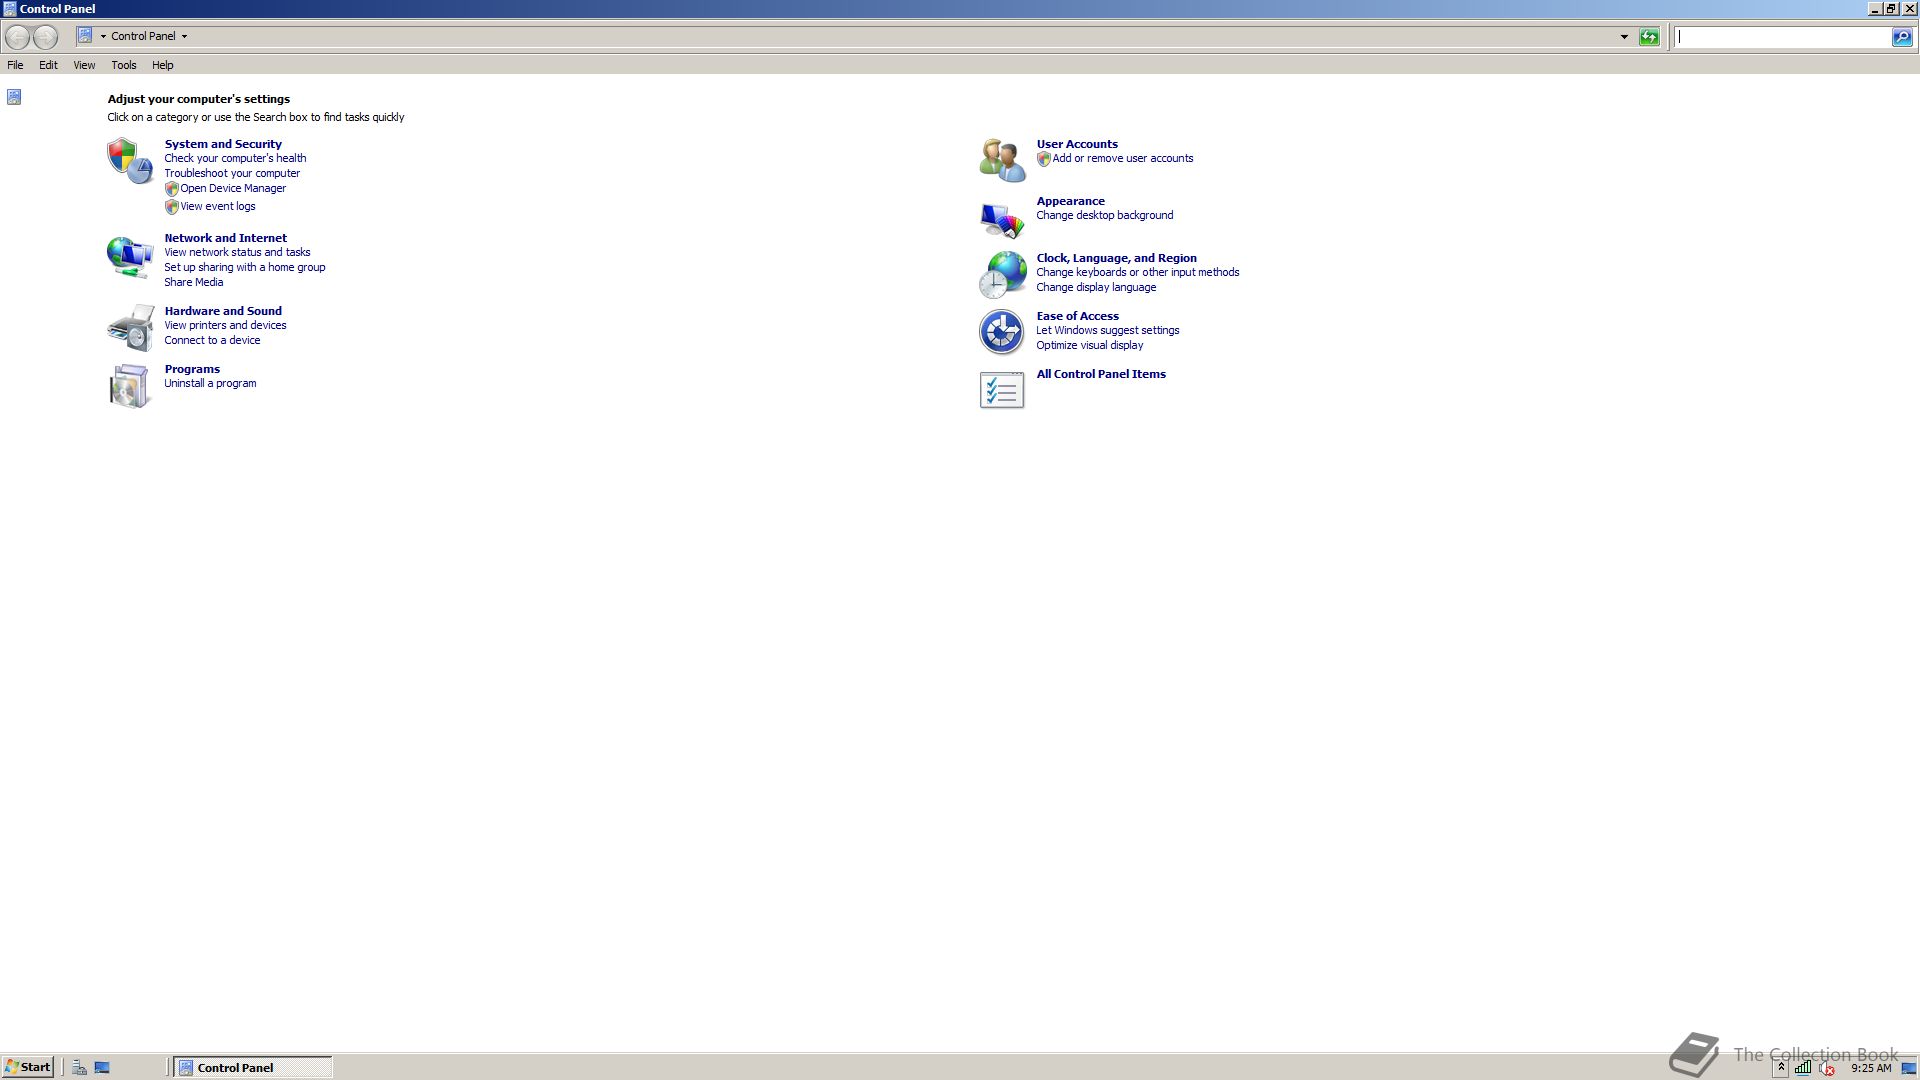Click the search magnifier button
Image resolution: width=1920 pixels, height=1080 pixels.
pos(1902,37)
